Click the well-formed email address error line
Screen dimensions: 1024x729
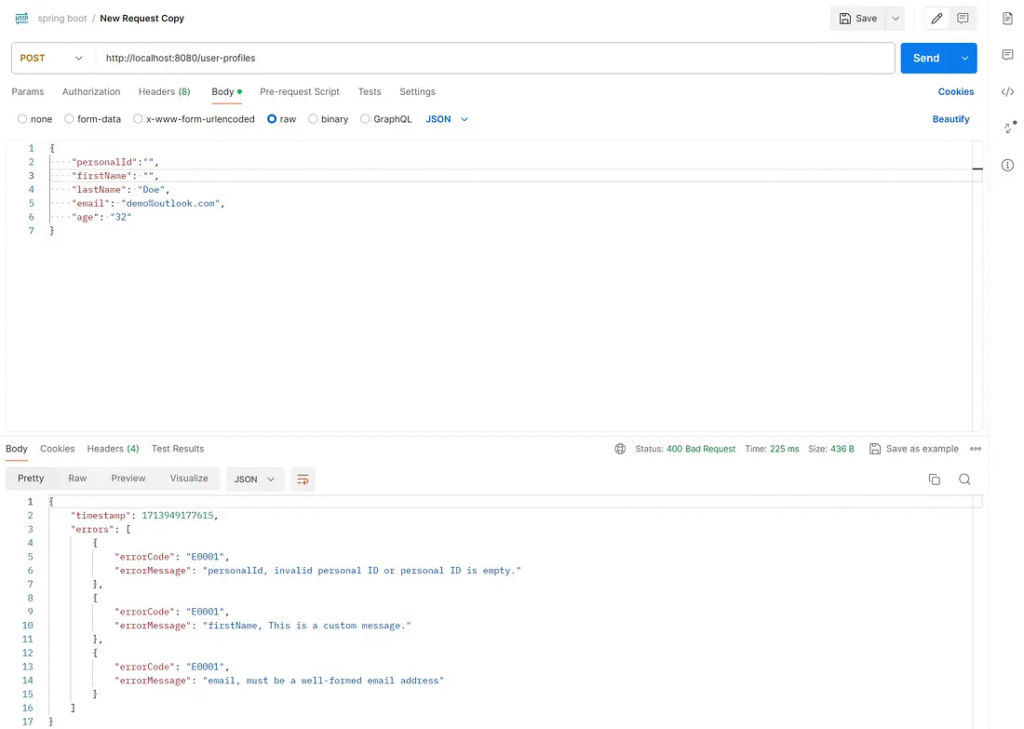point(279,680)
